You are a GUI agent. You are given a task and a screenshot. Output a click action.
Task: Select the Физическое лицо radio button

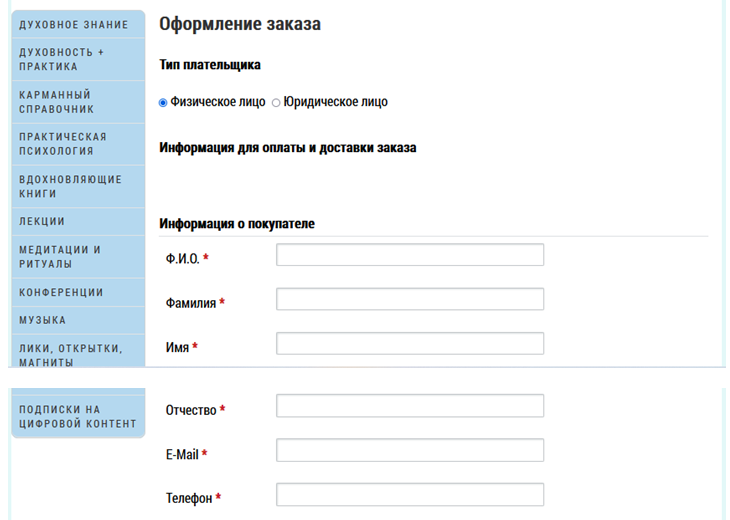click(164, 102)
